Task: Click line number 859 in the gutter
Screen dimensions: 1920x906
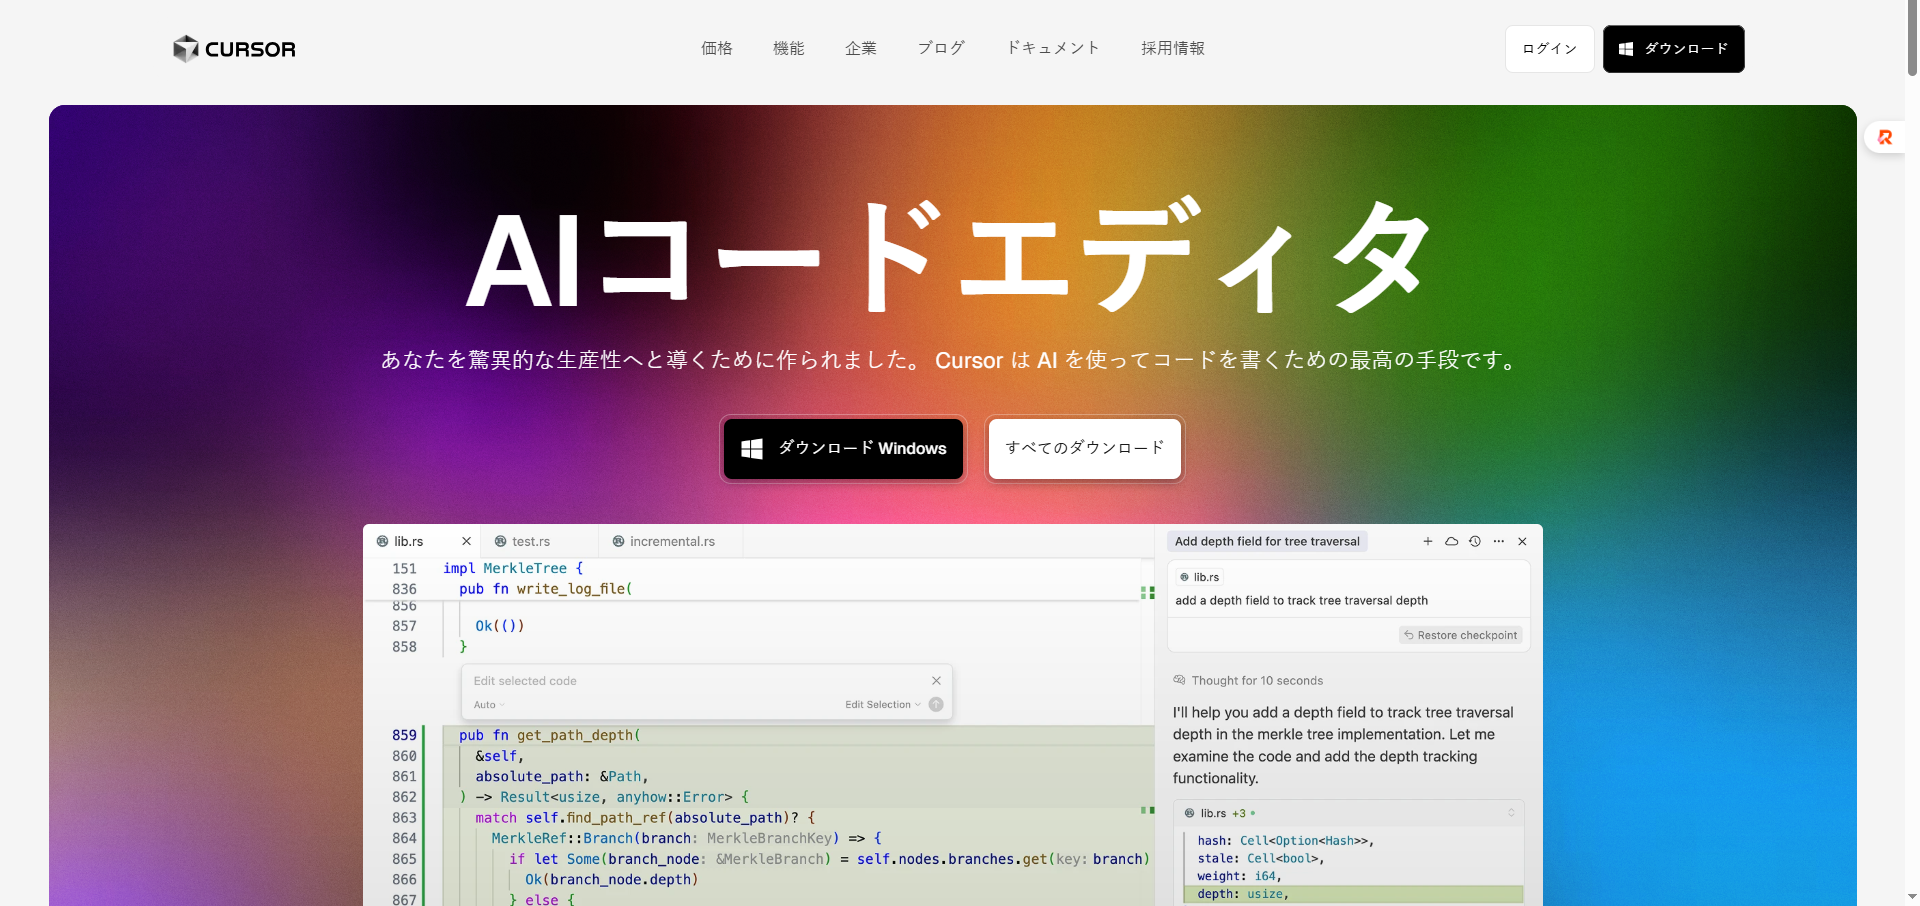Action: pos(404,735)
